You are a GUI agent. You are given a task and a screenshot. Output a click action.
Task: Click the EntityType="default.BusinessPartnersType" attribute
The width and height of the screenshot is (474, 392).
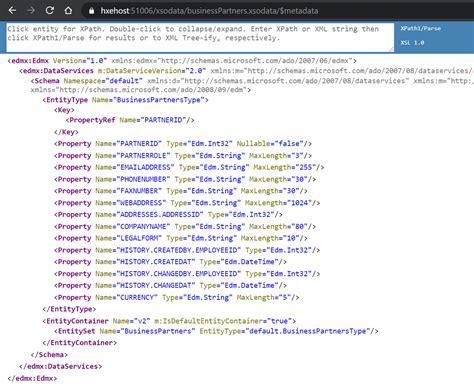[285, 331]
